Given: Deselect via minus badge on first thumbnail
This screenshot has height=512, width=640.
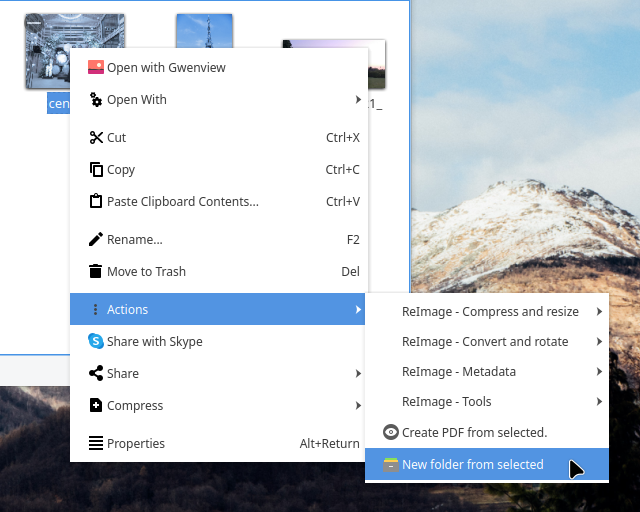Looking at the screenshot, I should [34, 23].
